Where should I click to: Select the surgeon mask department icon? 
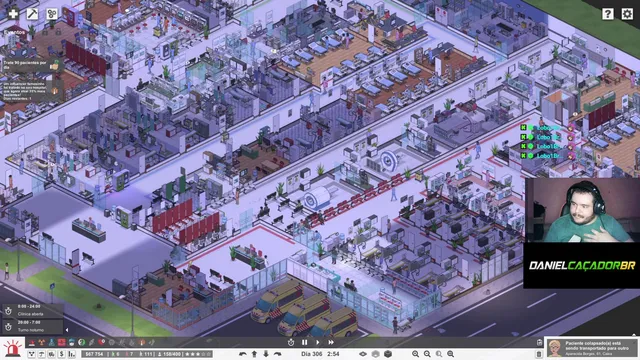pyautogui.click(x=71, y=342)
